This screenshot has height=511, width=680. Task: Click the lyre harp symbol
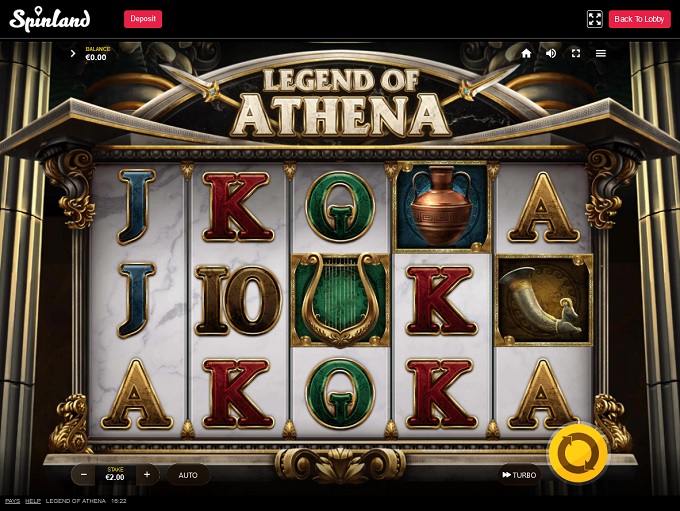(340, 300)
